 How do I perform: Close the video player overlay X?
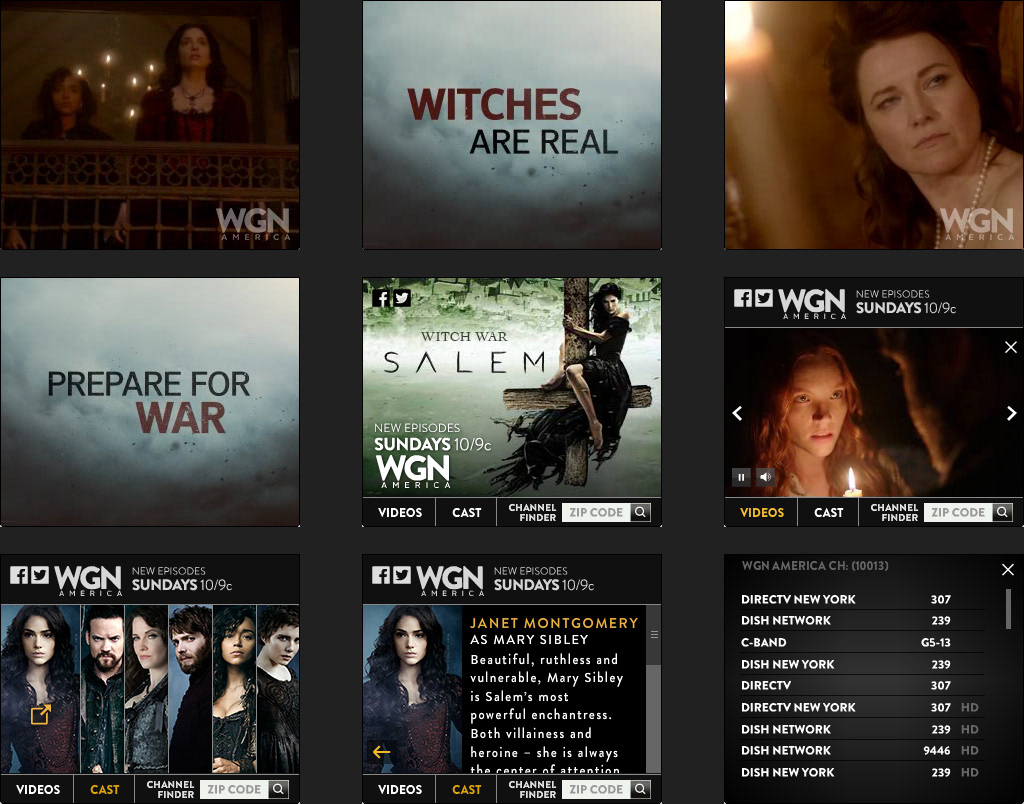point(1010,347)
